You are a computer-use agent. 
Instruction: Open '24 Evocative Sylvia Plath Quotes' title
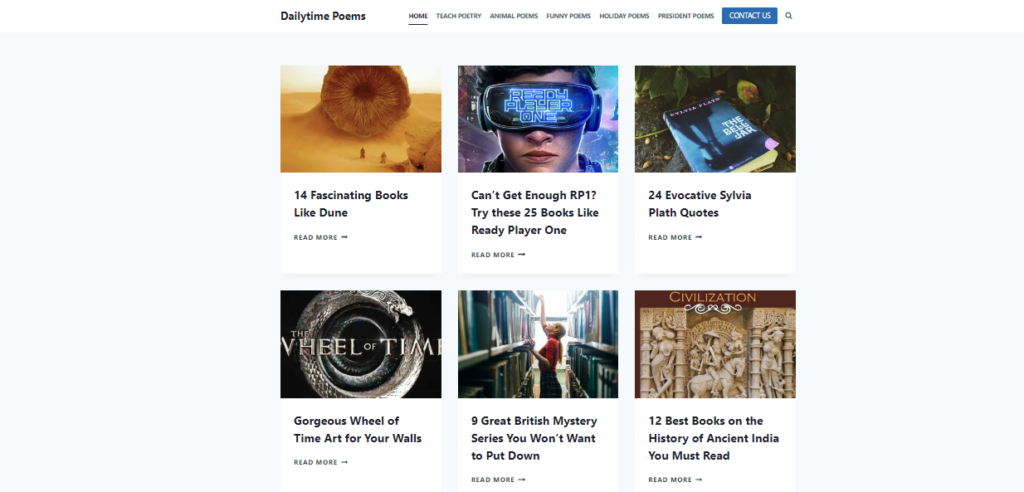pyautogui.click(x=699, y=204)
